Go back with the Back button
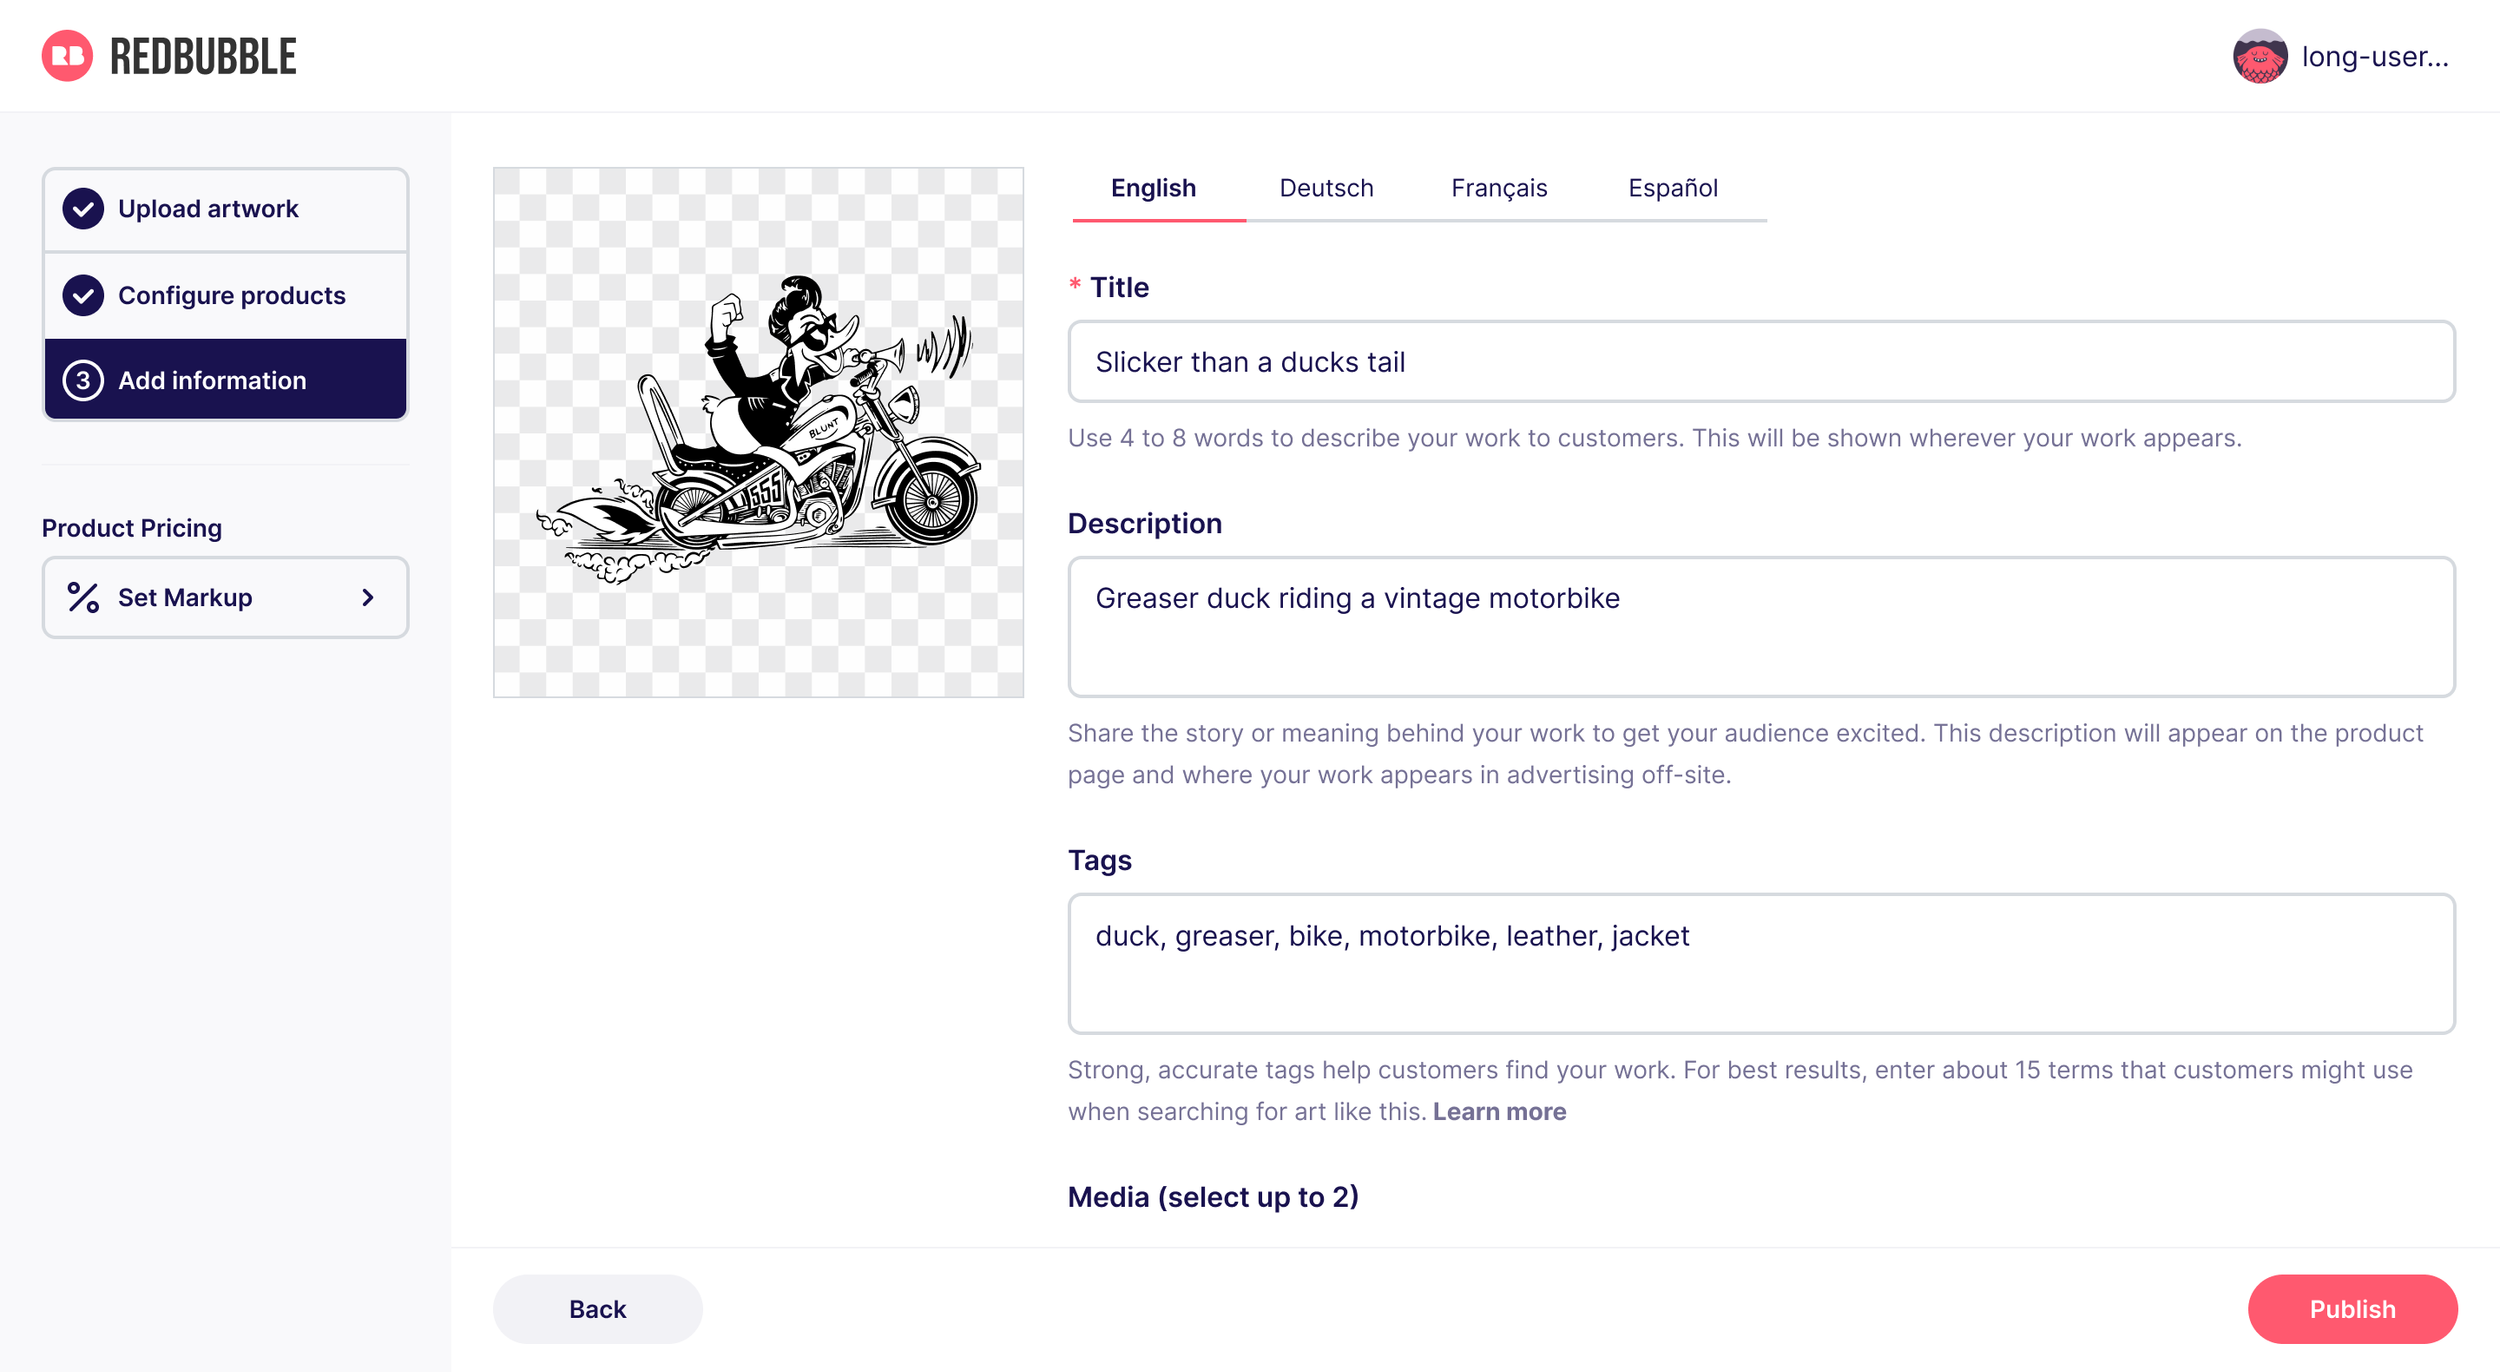The image size is (2500, 1372). coord(597,1309)
